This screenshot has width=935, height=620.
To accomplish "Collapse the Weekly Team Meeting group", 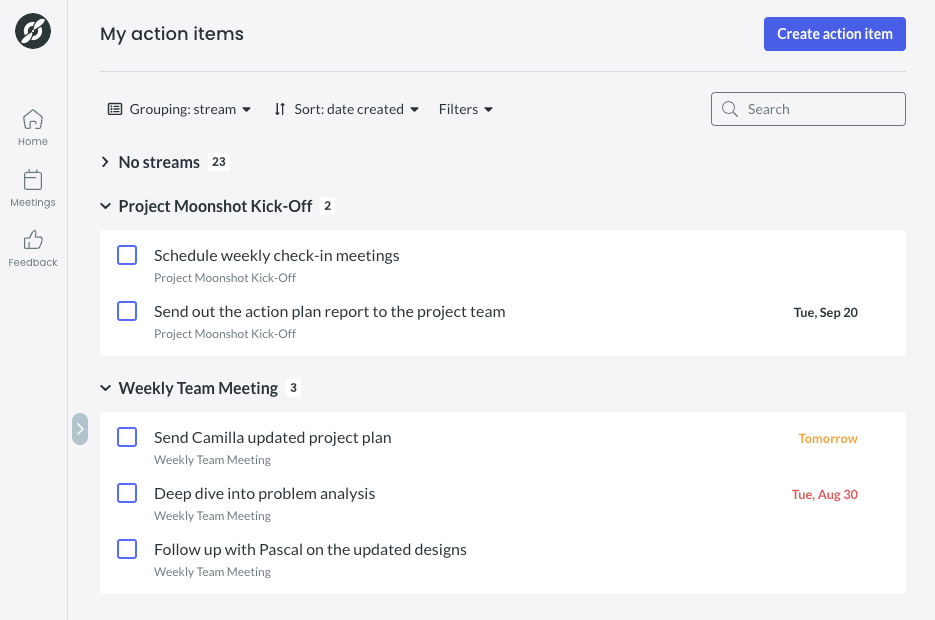I will (106, 388).
